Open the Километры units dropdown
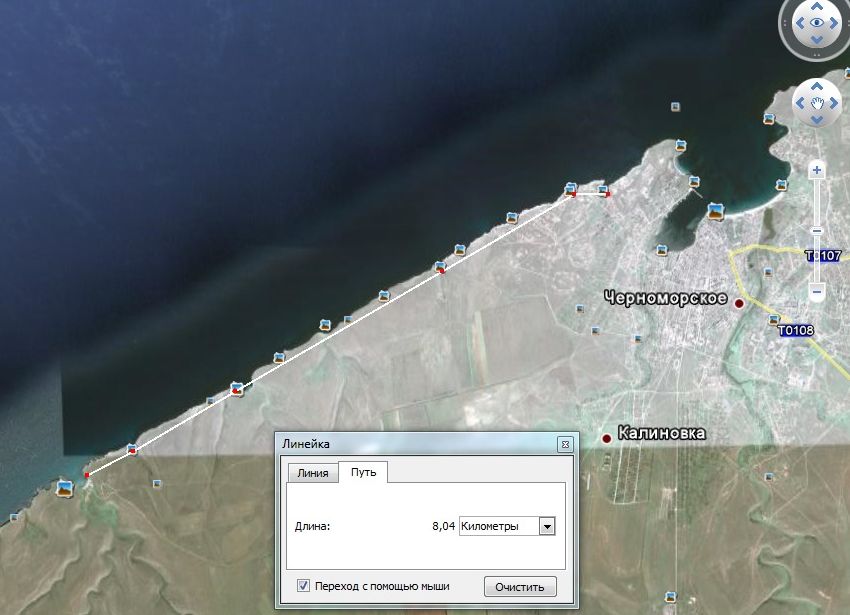 546,526
